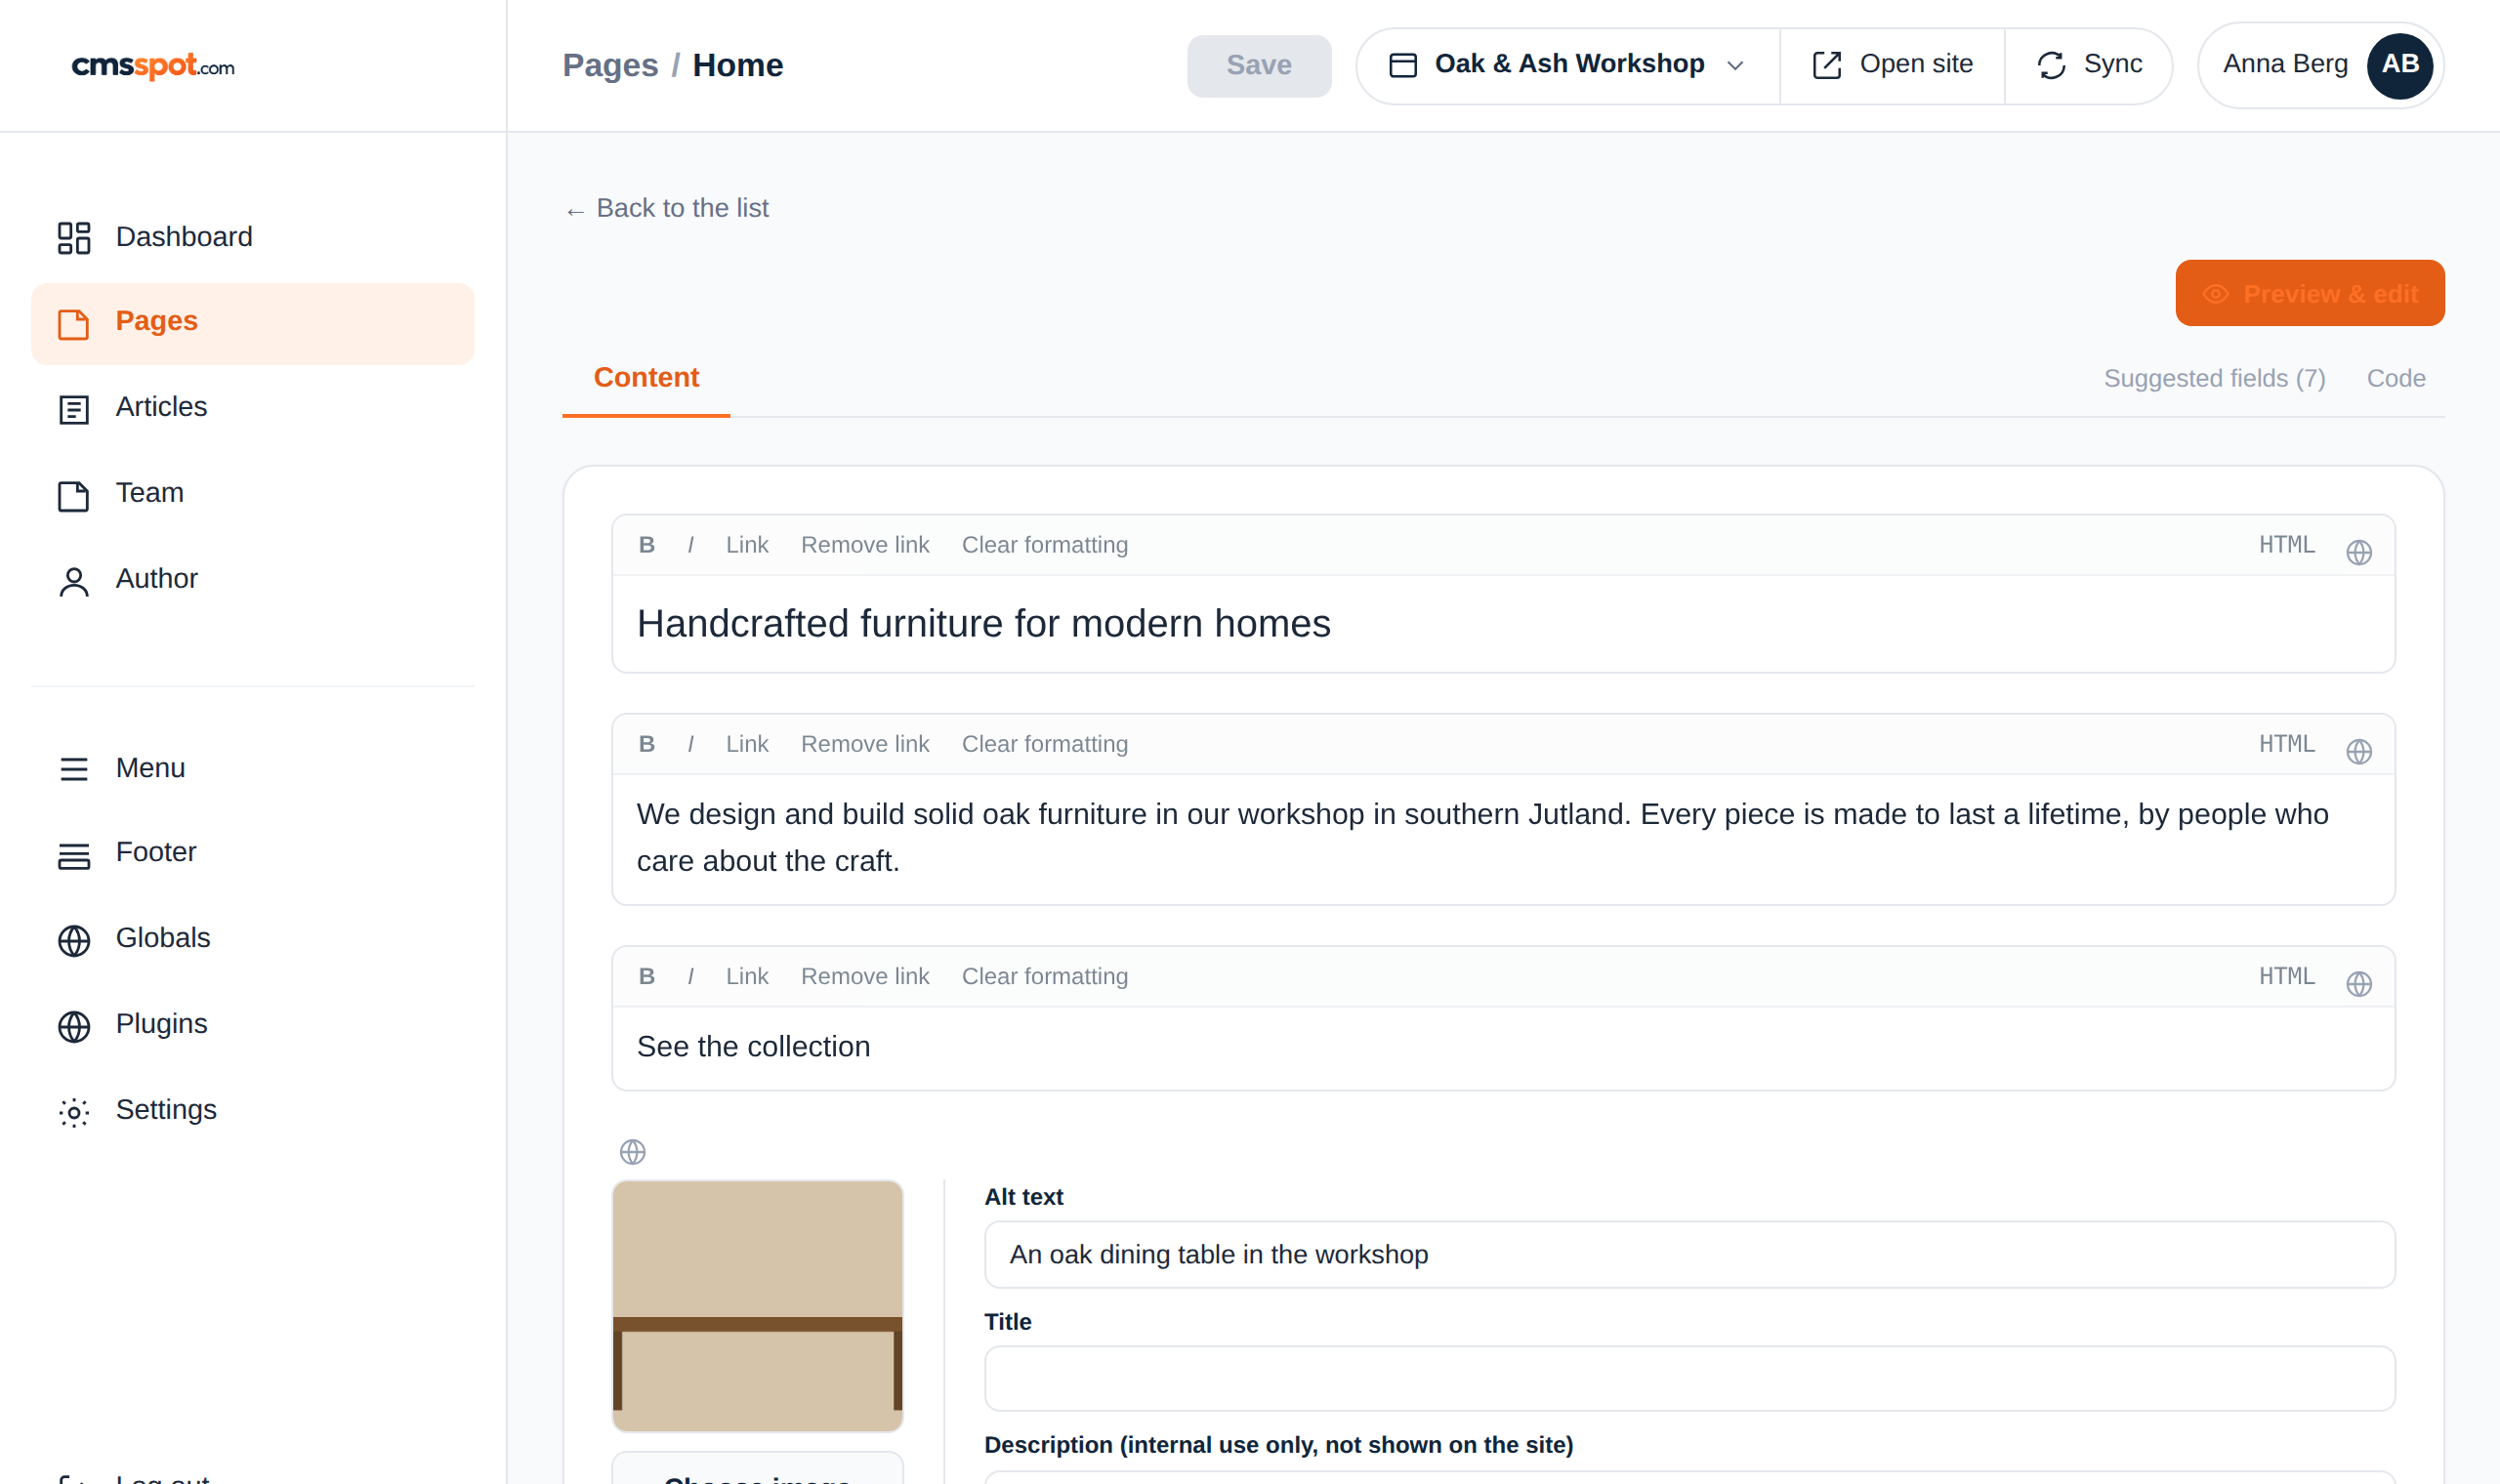2500x1484 pixels.
Task: Click the AB user avatar
Action: click(x=2399, y=65)
